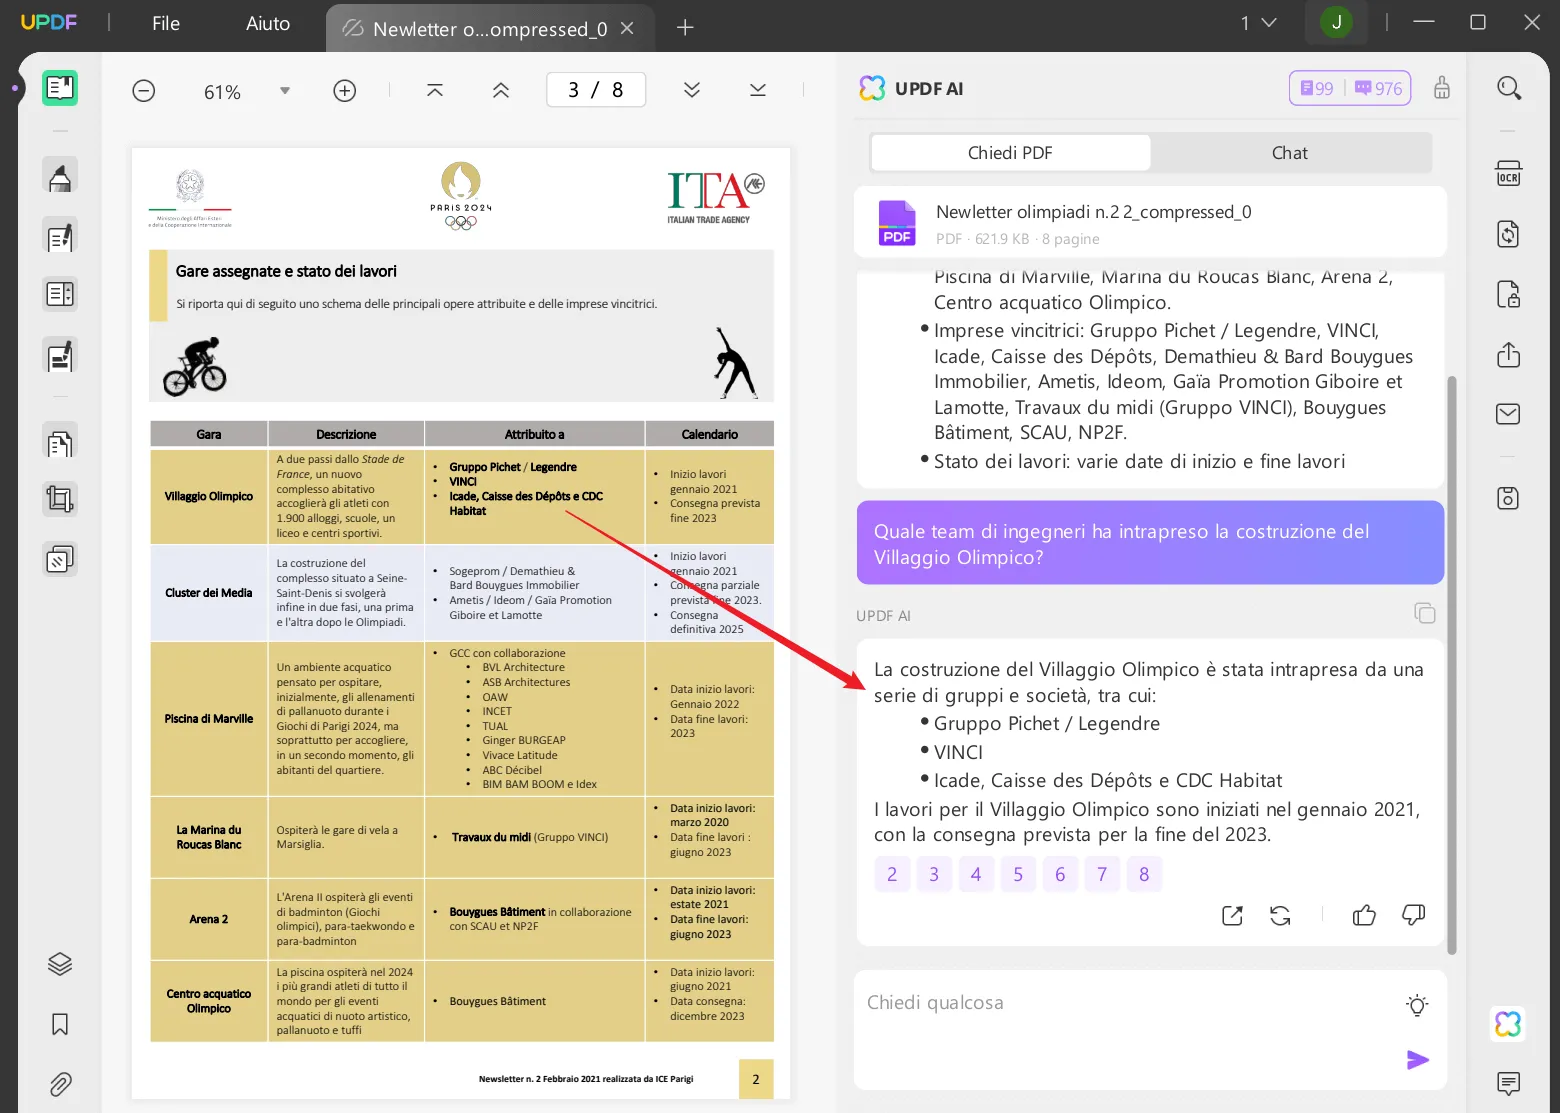Open the cited page 8 reference
The height and width of the screenshot is (1113, 1560).
[1144, 874]
